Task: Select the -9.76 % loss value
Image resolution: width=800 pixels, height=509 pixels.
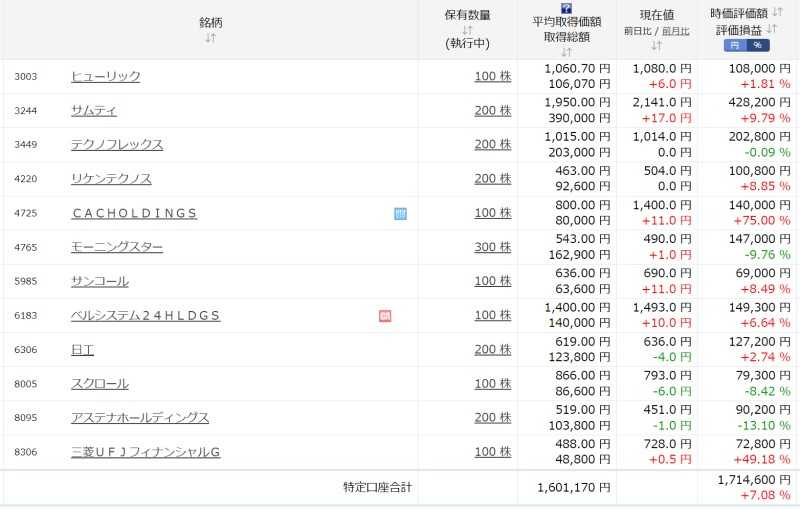Action: (767, 254)
